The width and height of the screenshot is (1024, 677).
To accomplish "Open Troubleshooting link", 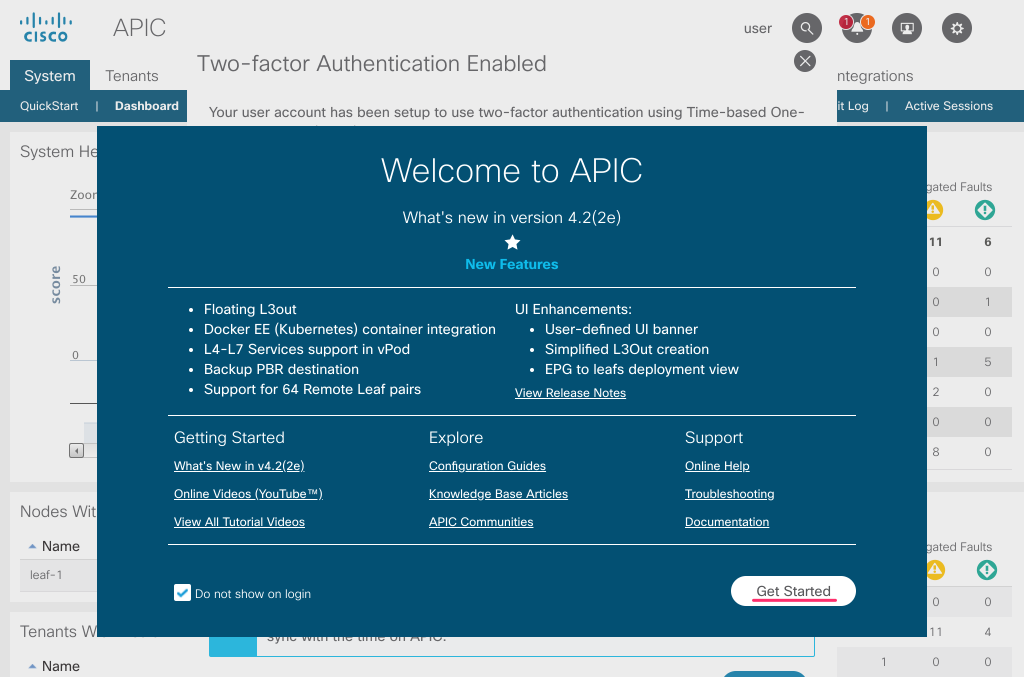I will pyautogui.click(x=729, y=494).
